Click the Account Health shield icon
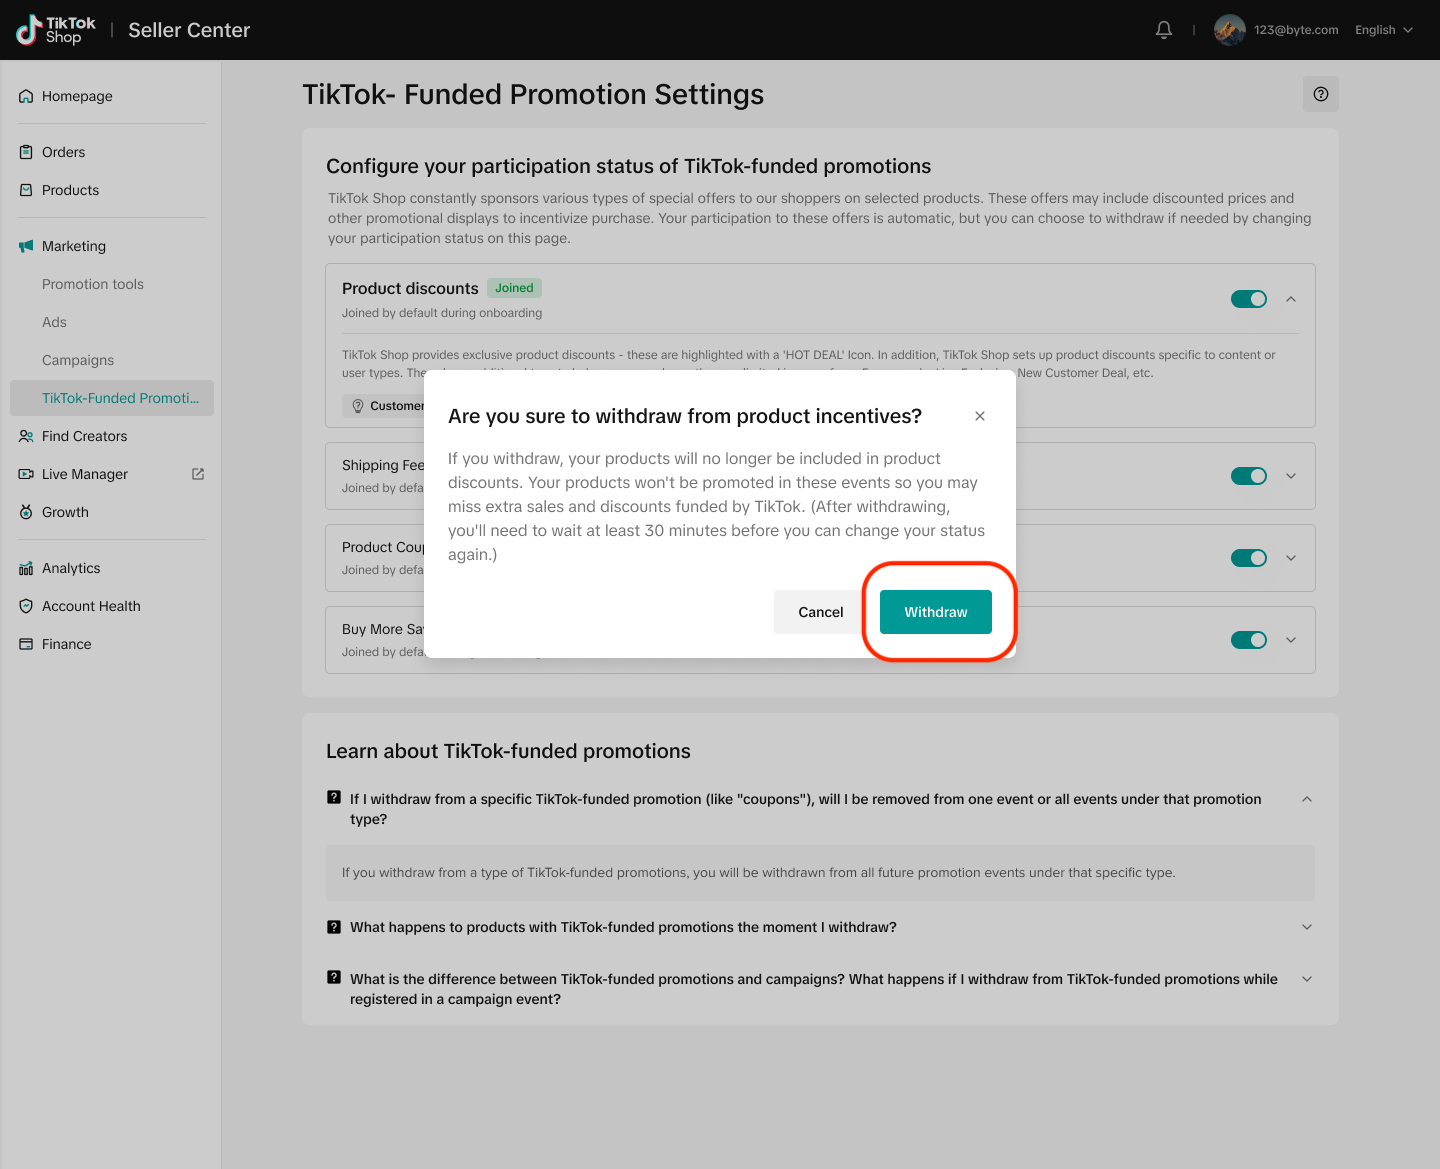Viewport: 1440px width, 1169px height. click(x=26, y=606)
